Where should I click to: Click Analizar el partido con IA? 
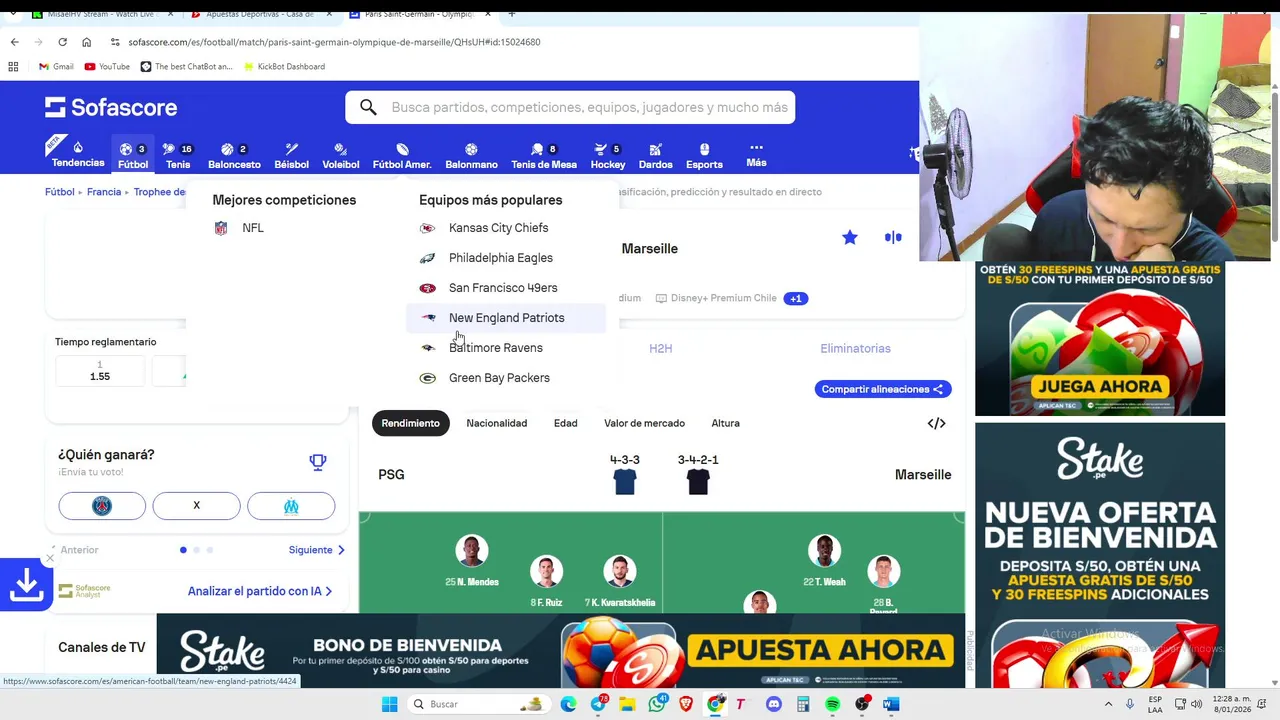[260, 591]
